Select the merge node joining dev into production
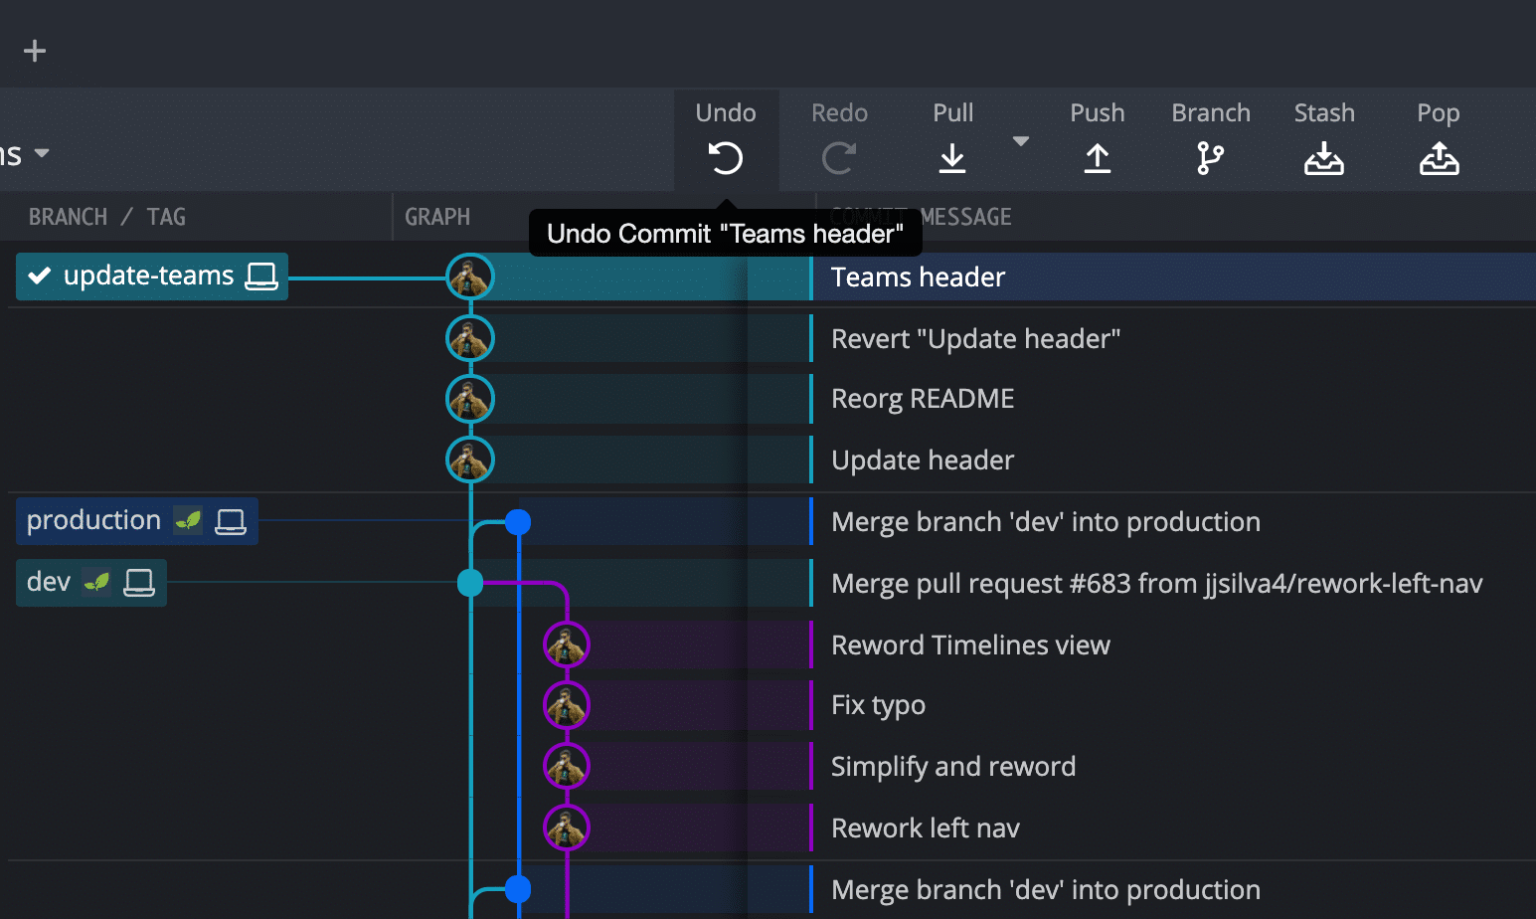 click(x=518, y=521)
